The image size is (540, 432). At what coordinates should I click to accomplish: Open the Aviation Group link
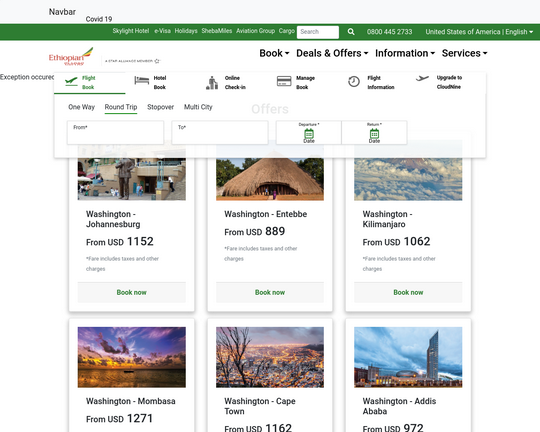click(x=255, y=31)
